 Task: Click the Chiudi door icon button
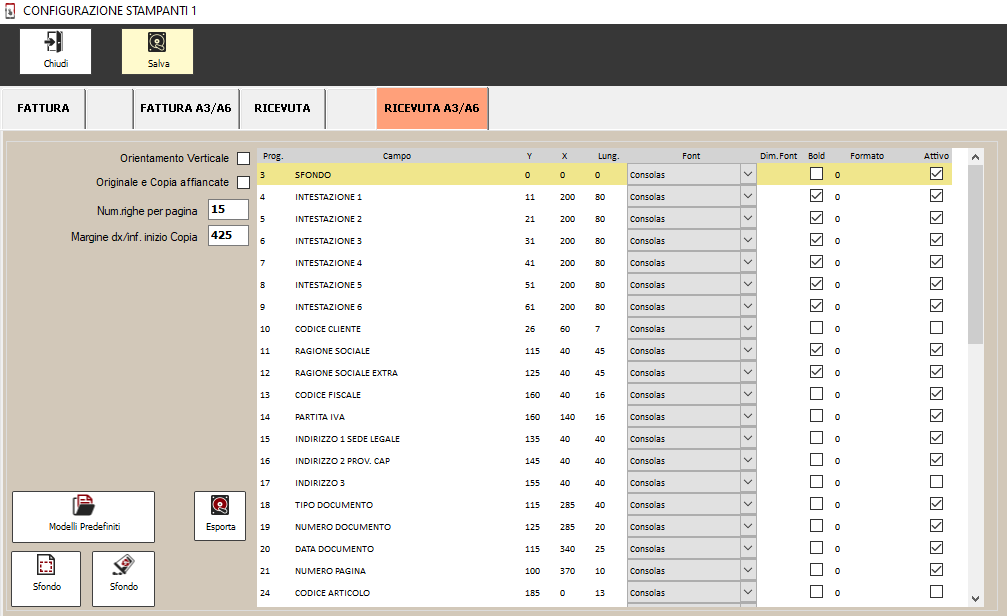point(55,50)
